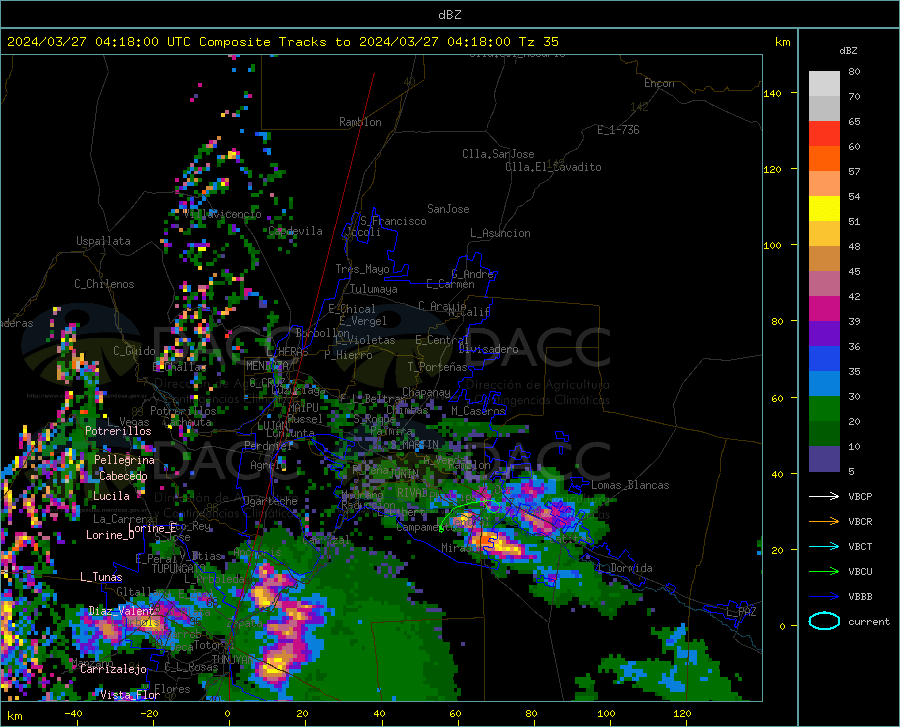Click the blue VBBB arrow legend icon
Viewport: 900px width, 727px height.
pos(824,597)
